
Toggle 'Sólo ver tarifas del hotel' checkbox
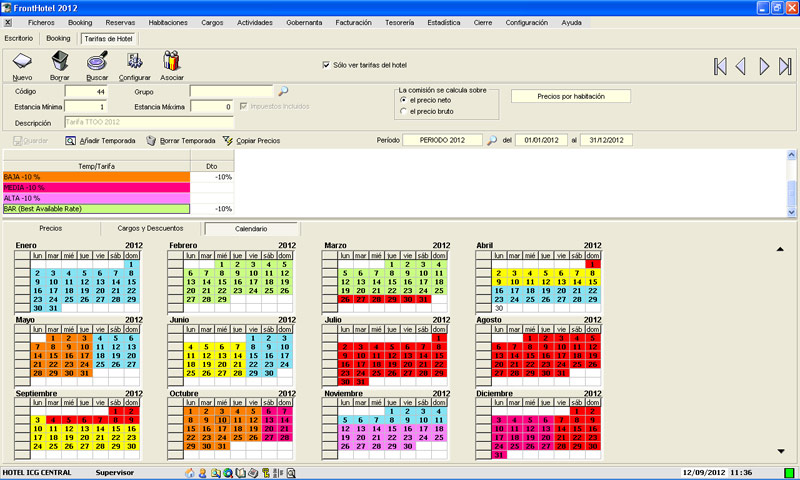click(x=326, y=65)
